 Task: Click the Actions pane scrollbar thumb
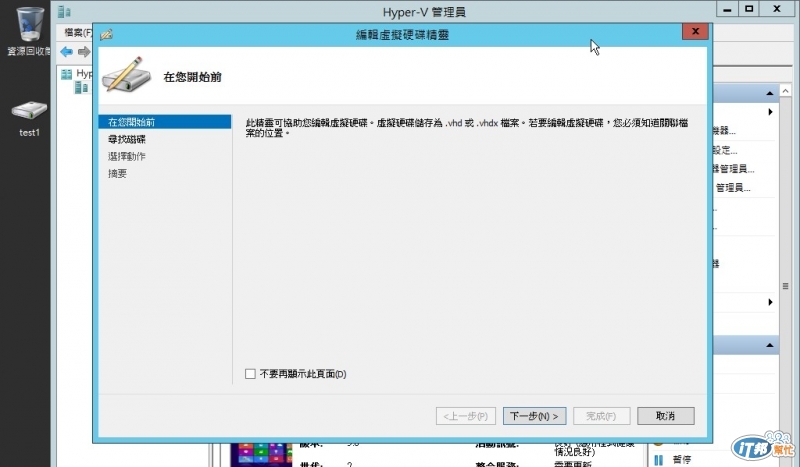(x=785, y=286)
